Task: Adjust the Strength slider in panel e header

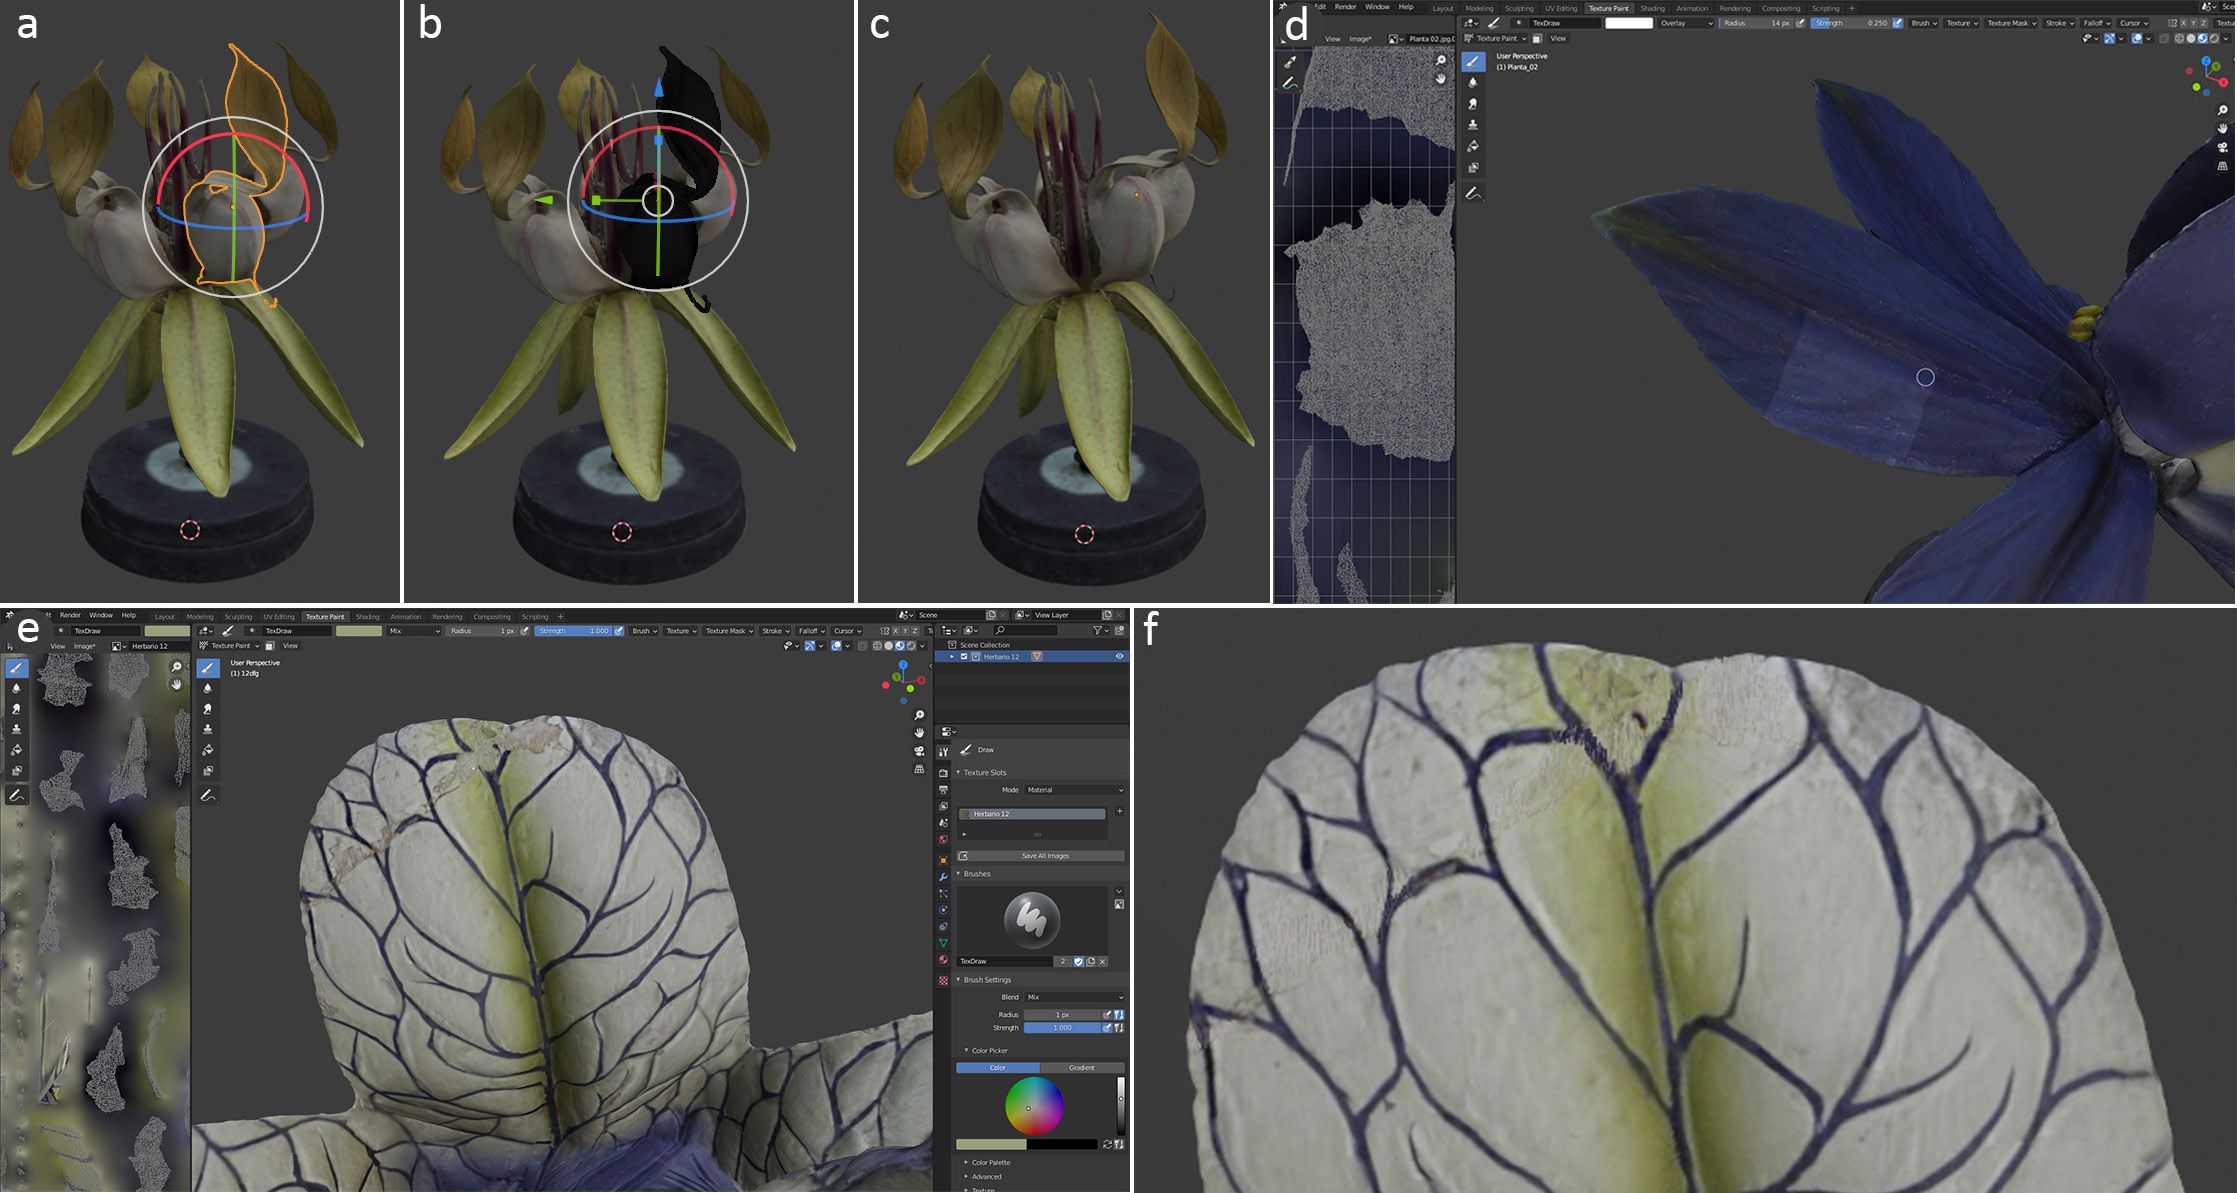Action: (x=573, y=631)
